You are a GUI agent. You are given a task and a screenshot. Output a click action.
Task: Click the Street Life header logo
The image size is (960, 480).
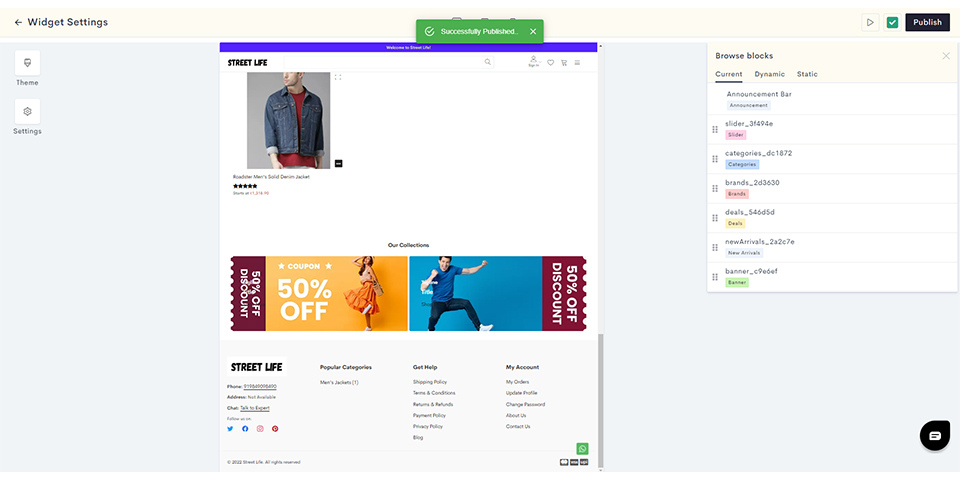(247, 62)
